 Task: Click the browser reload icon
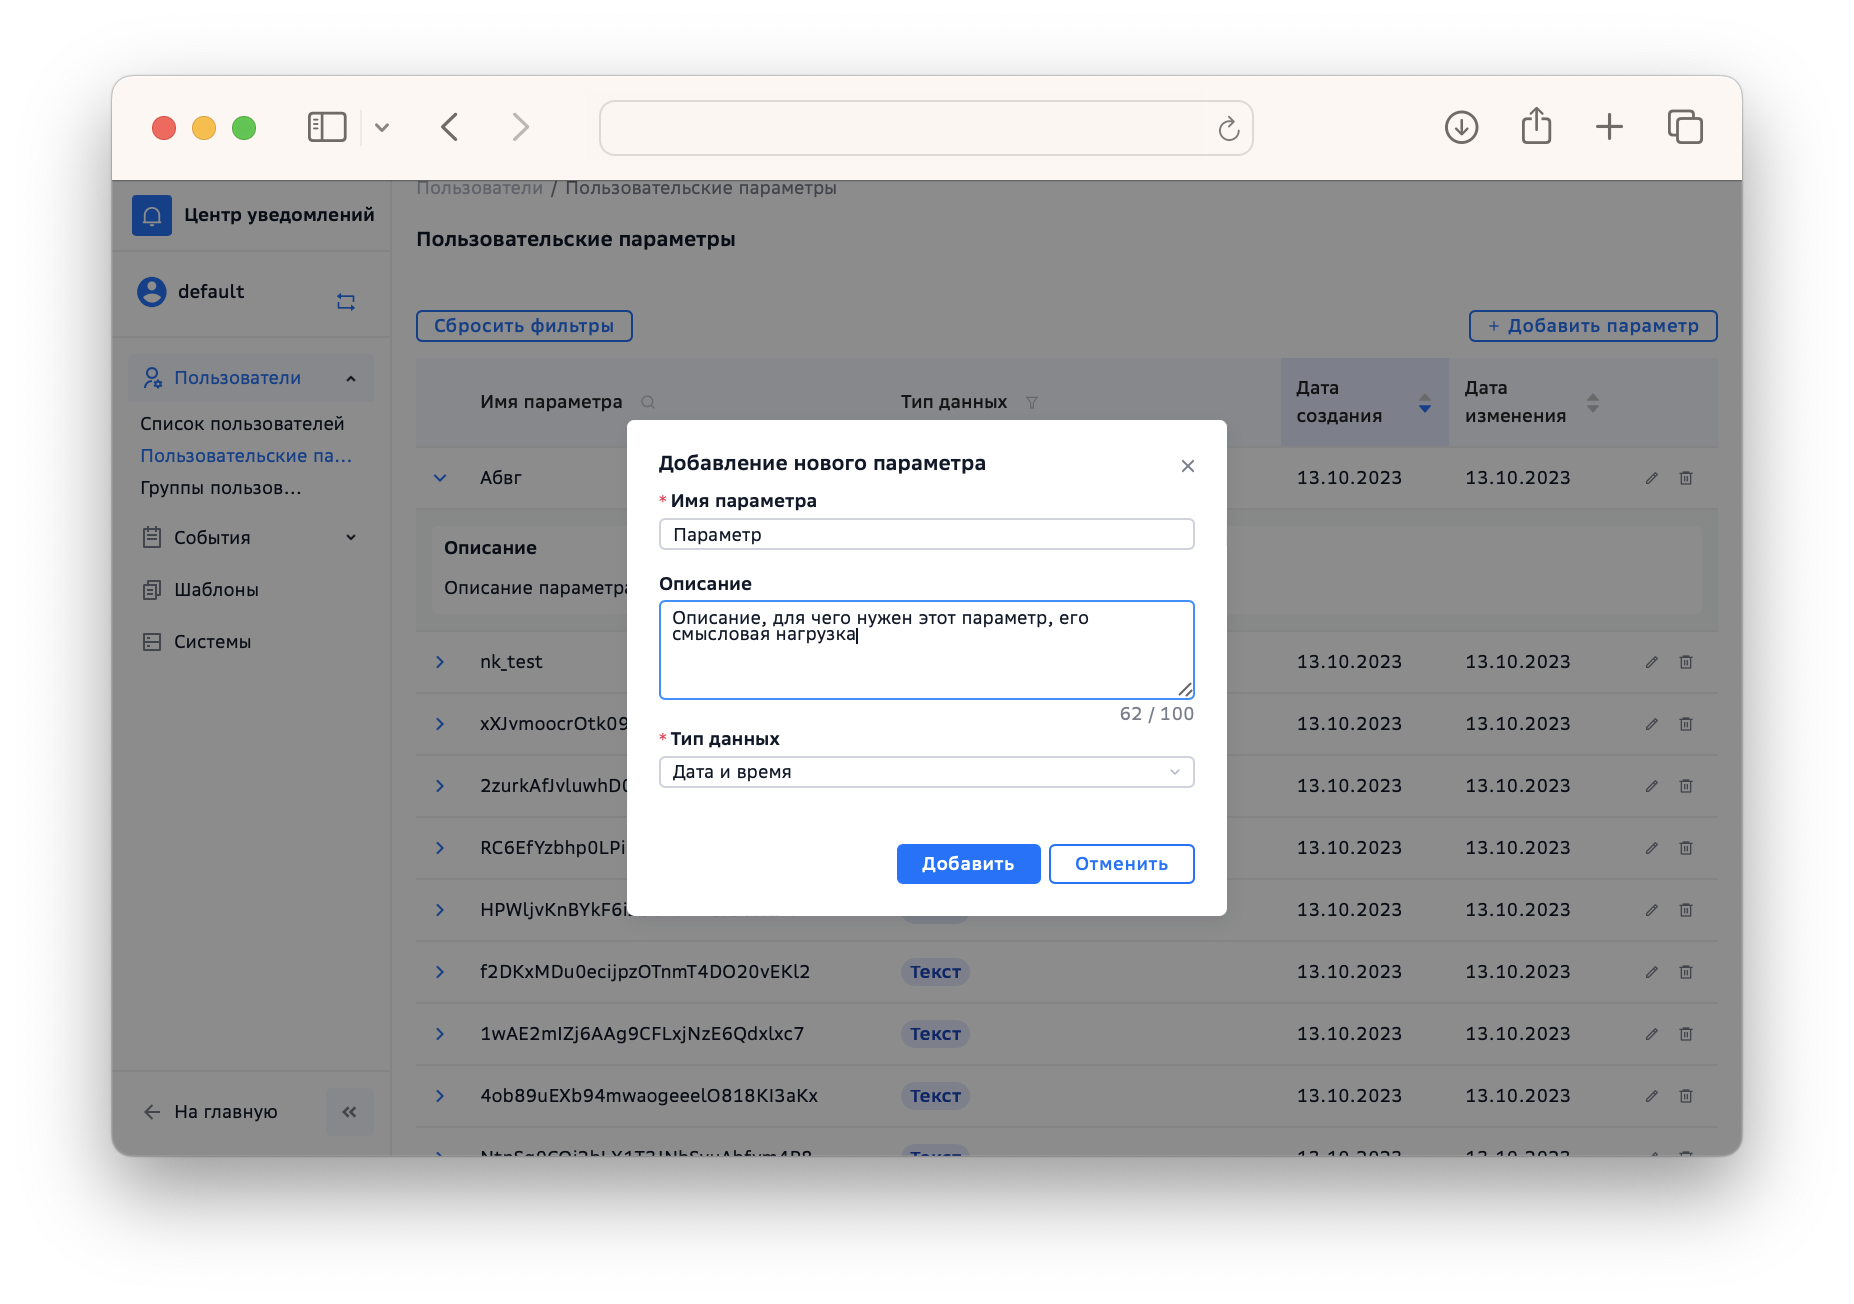pos(1229,129)
